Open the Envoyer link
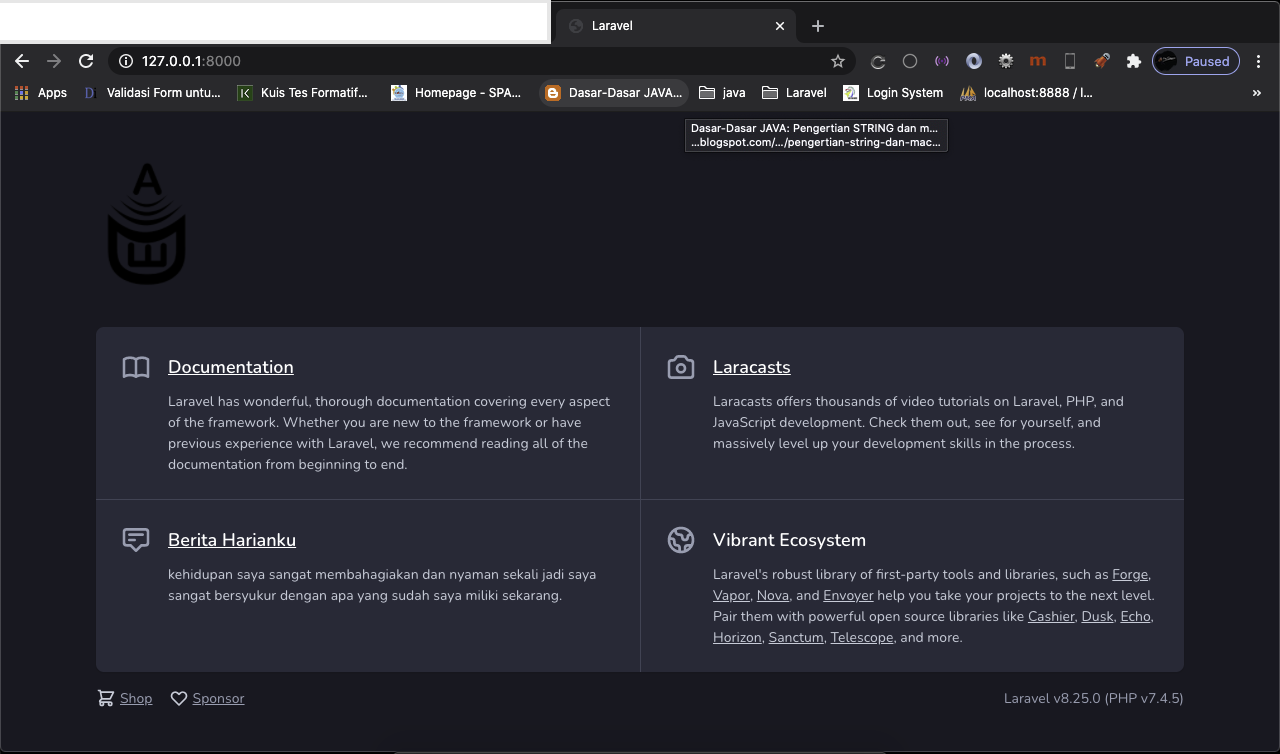Screen dimensions: 1280x754 click(x=848, y=596)
